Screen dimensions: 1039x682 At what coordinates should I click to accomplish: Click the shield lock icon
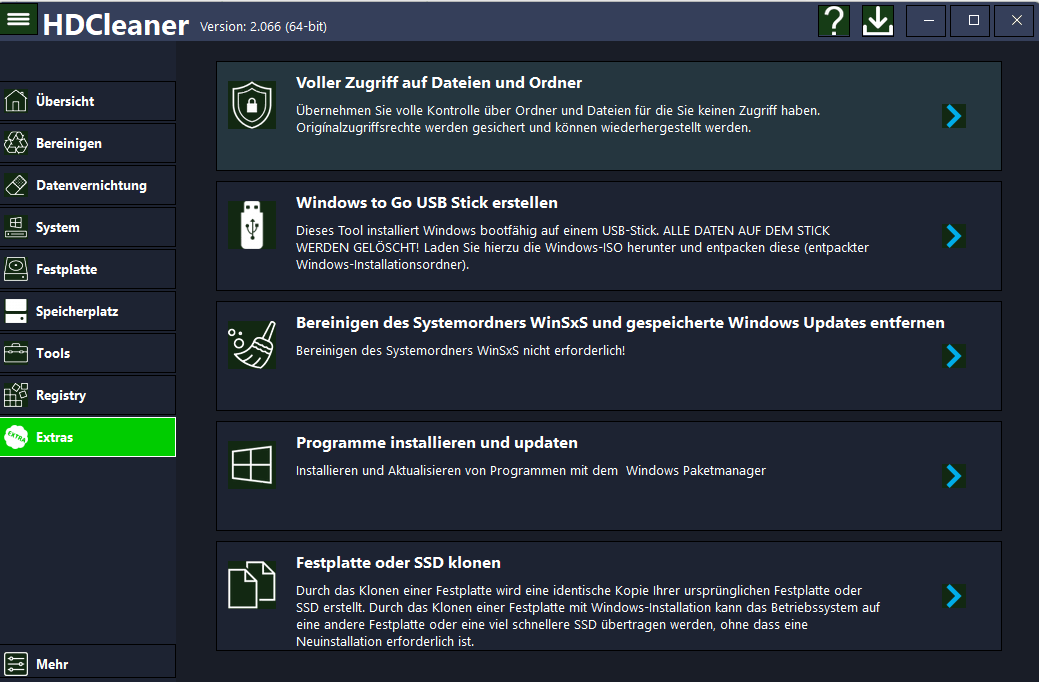252,105
